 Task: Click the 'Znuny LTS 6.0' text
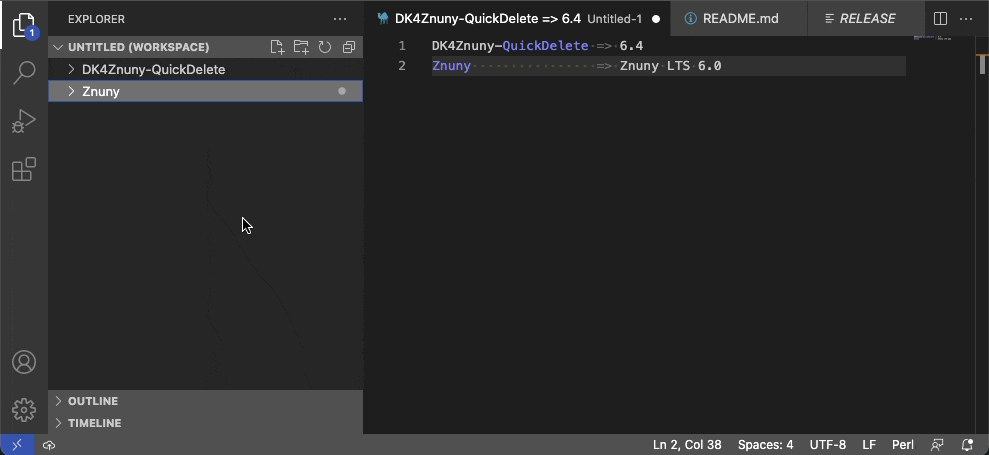670,66
